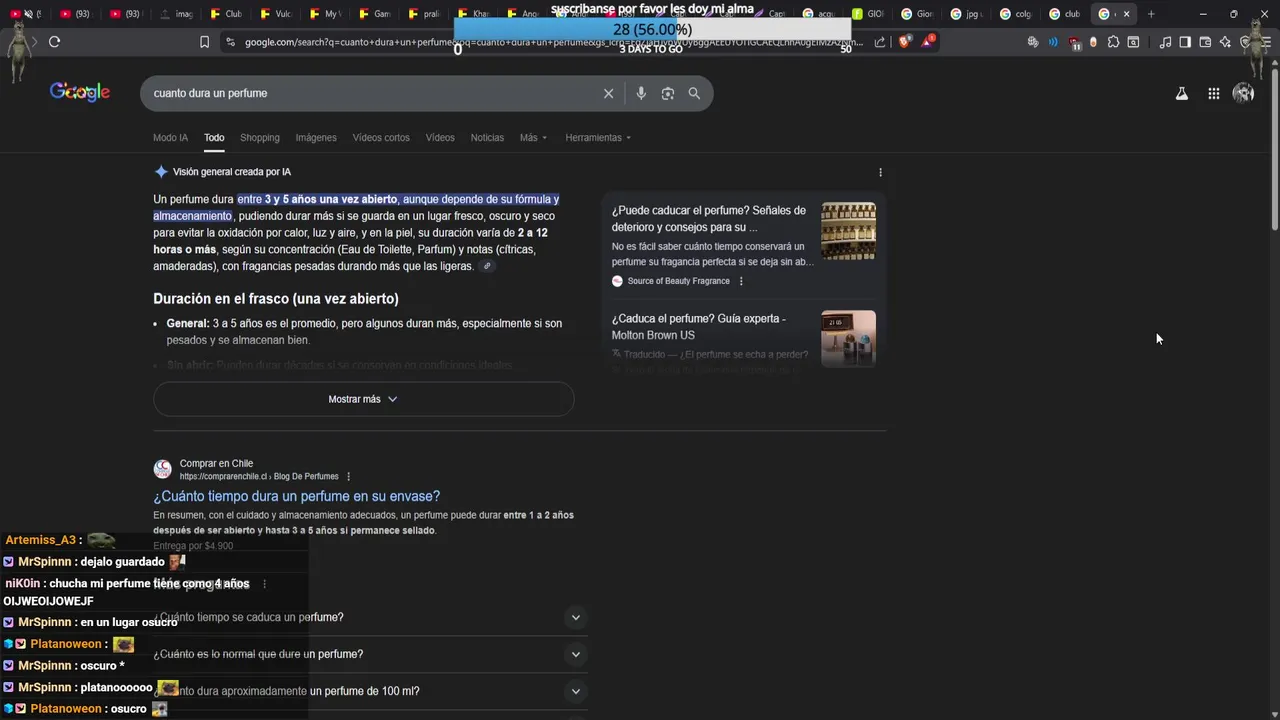1280x720 pixels.
Task: Reload the current page
Action: (x=54, y=42)
